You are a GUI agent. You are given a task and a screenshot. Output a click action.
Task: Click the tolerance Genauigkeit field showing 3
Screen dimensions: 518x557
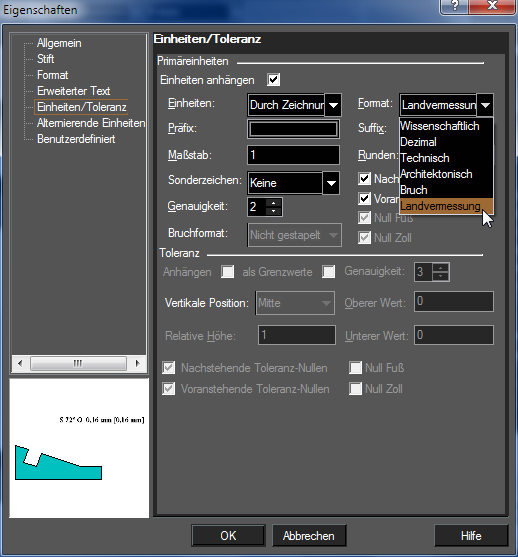click(423, 272)
